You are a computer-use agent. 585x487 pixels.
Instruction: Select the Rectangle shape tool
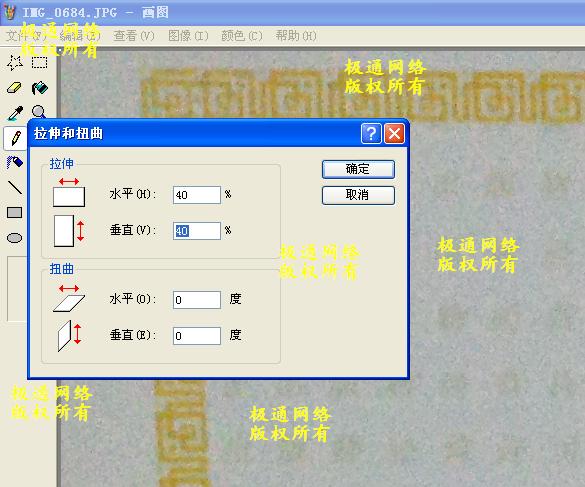coord(15,212)
